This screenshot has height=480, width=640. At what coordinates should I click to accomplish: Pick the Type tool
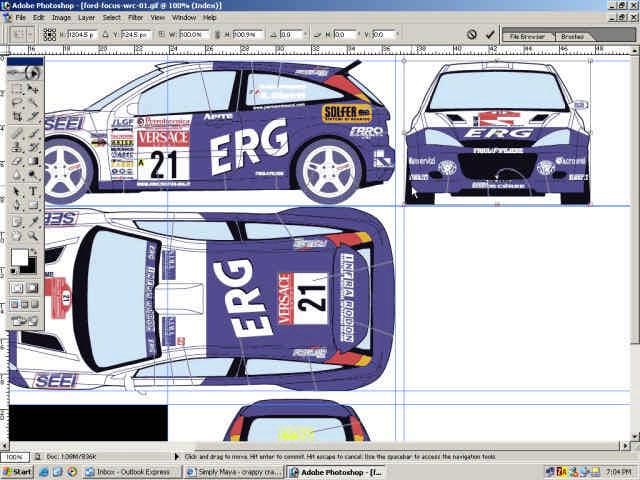33,191
